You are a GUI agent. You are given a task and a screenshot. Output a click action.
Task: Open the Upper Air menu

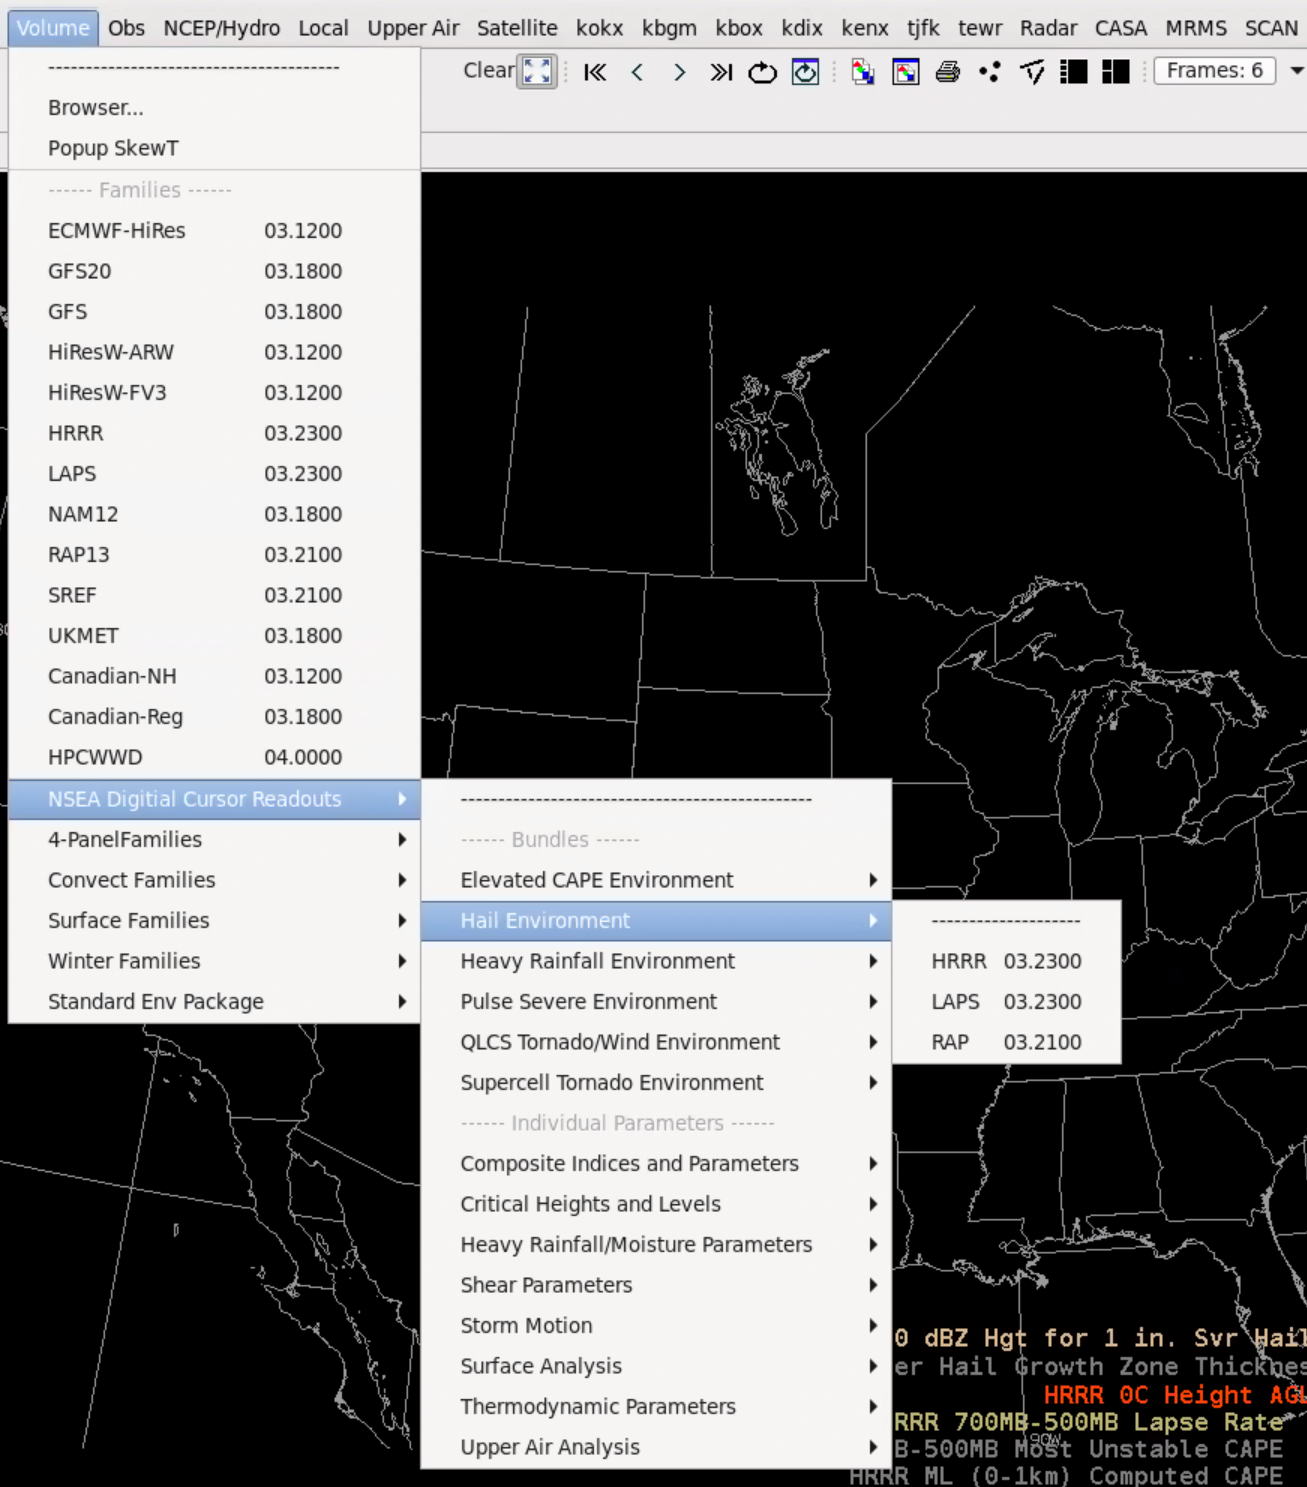pyautogui.click(x=413, y=28)
